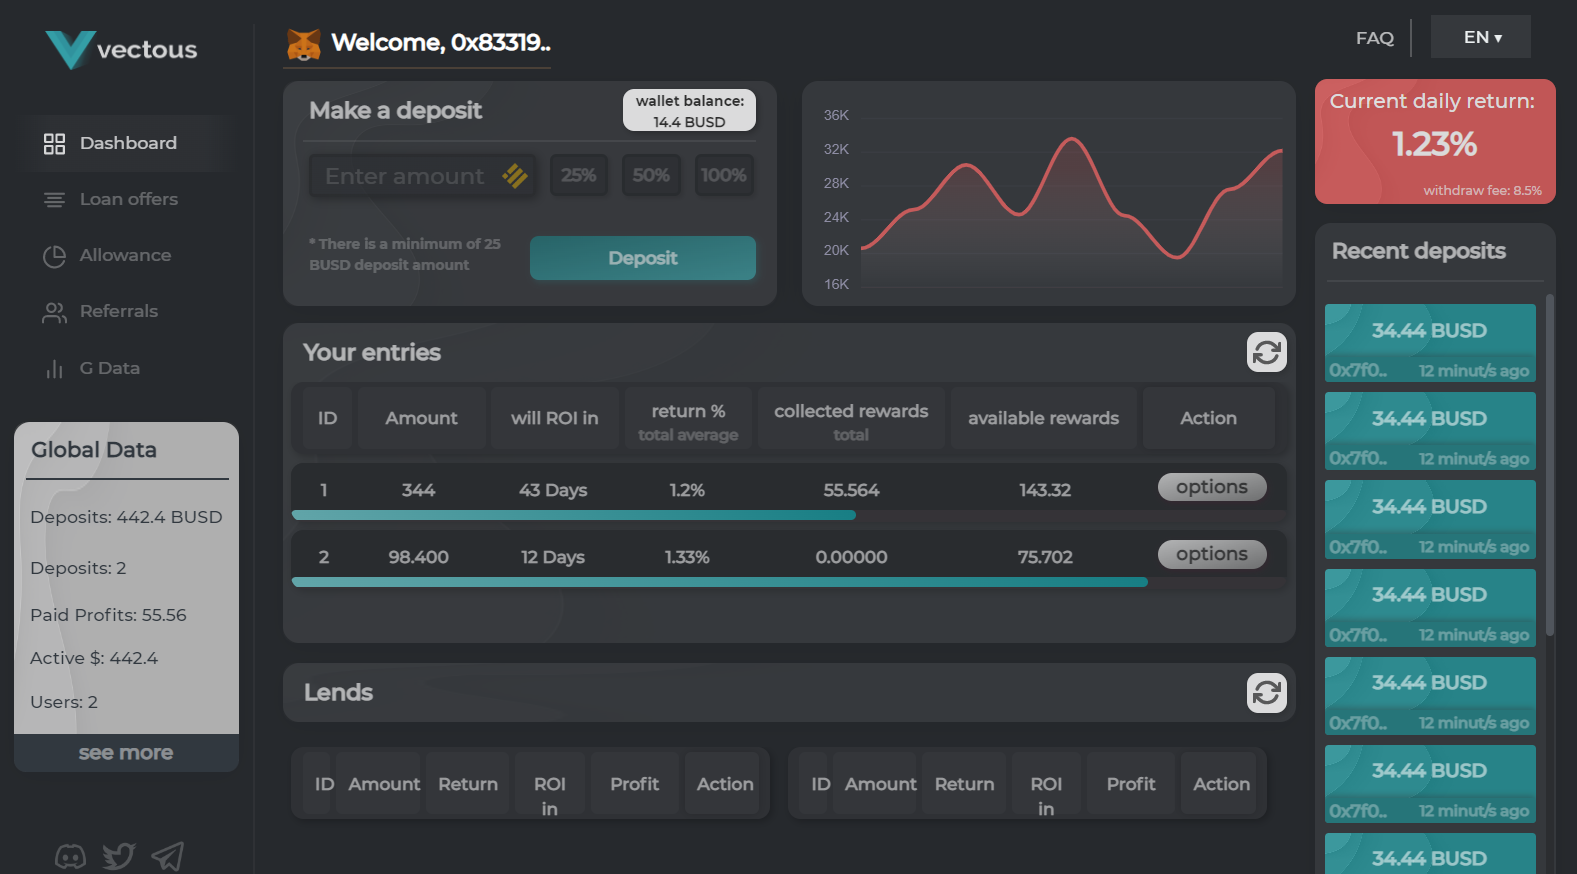Open the Discord link icon
Screen dimensions: 1577x874
click(70, 857)
